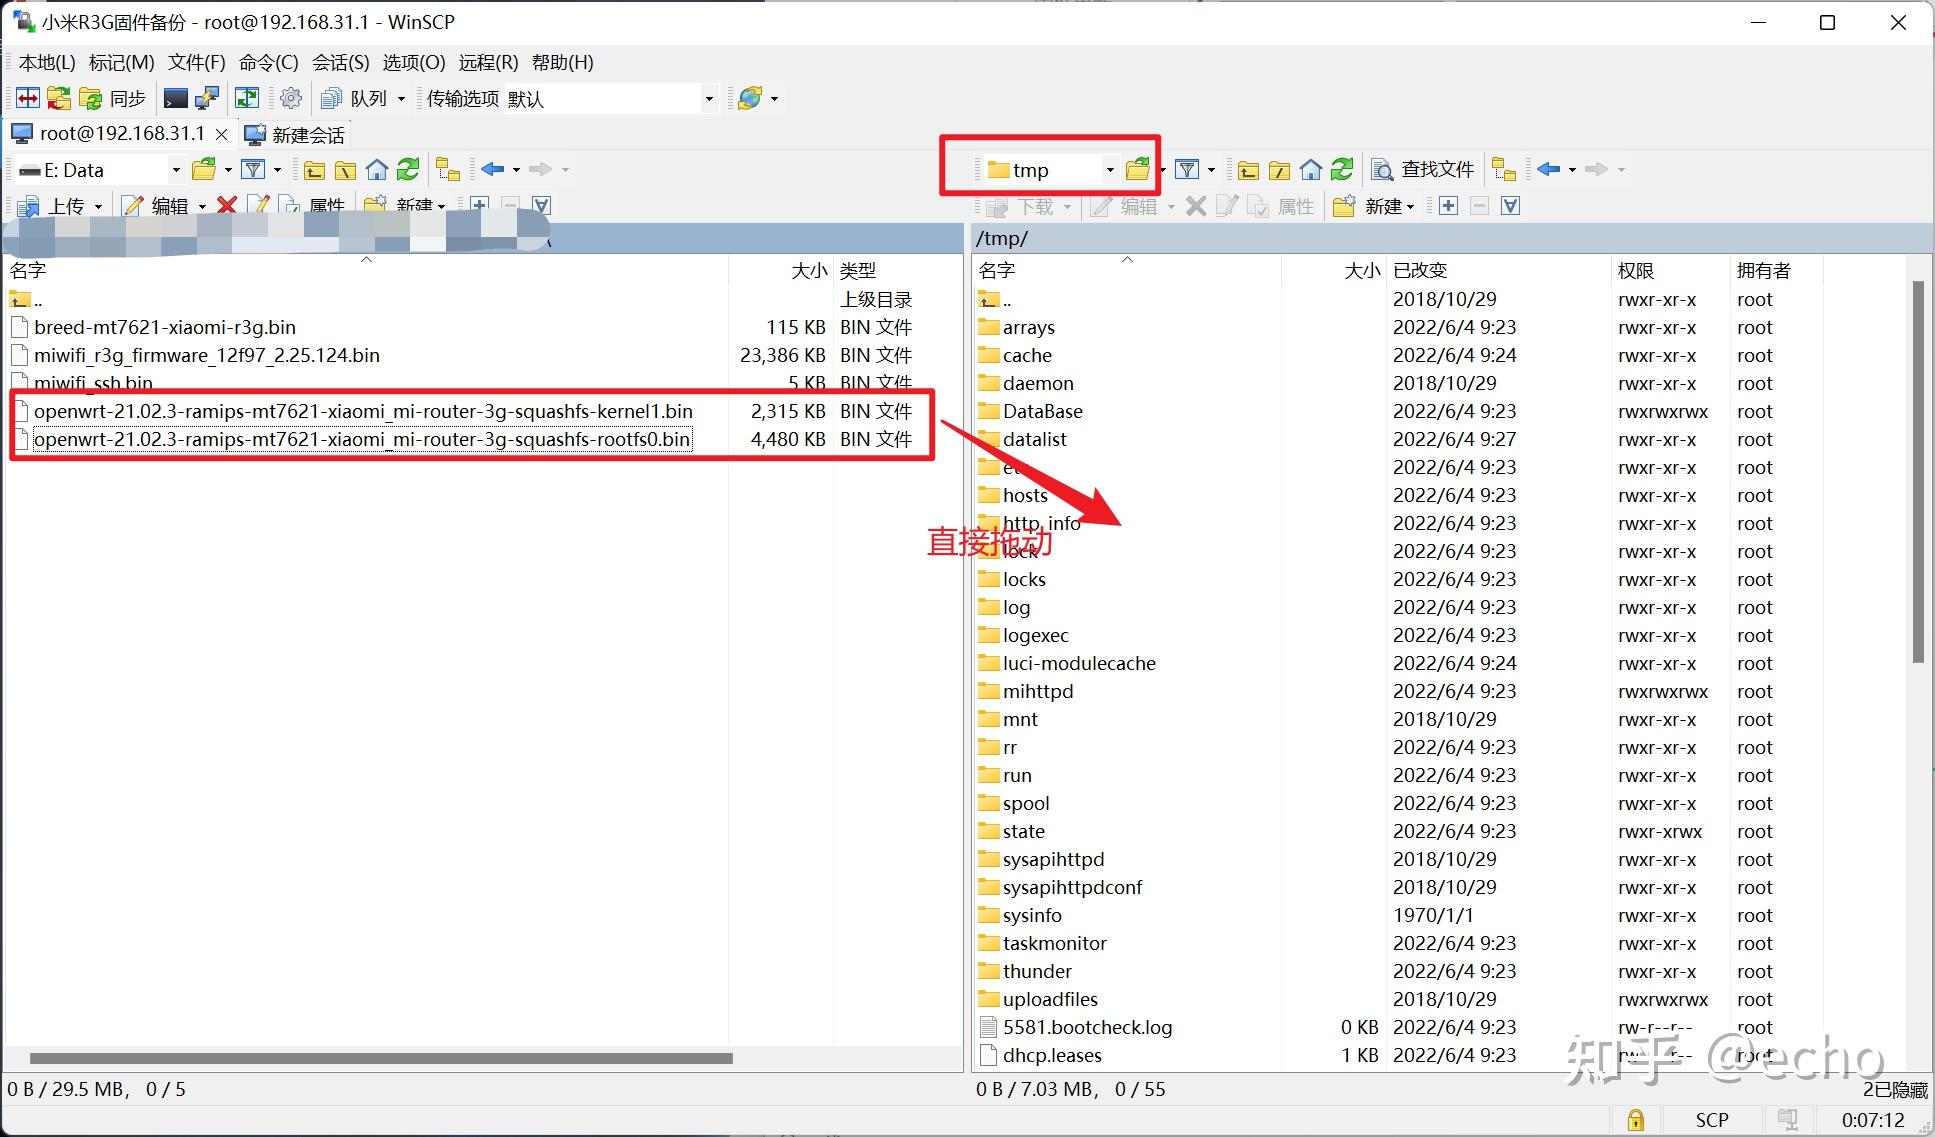Click the local panel filter icon
Screen dimensions: 1935x1137
coord(254,170)
